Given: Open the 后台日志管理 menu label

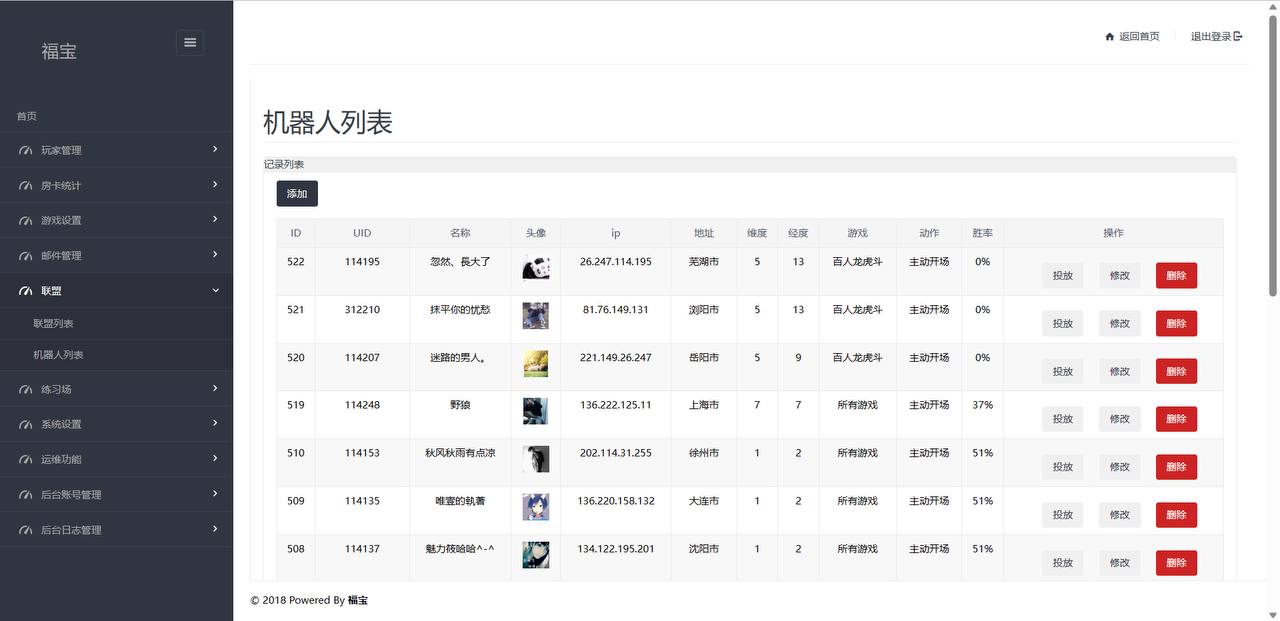Looking at the screenshot, I should coord(71,530).
